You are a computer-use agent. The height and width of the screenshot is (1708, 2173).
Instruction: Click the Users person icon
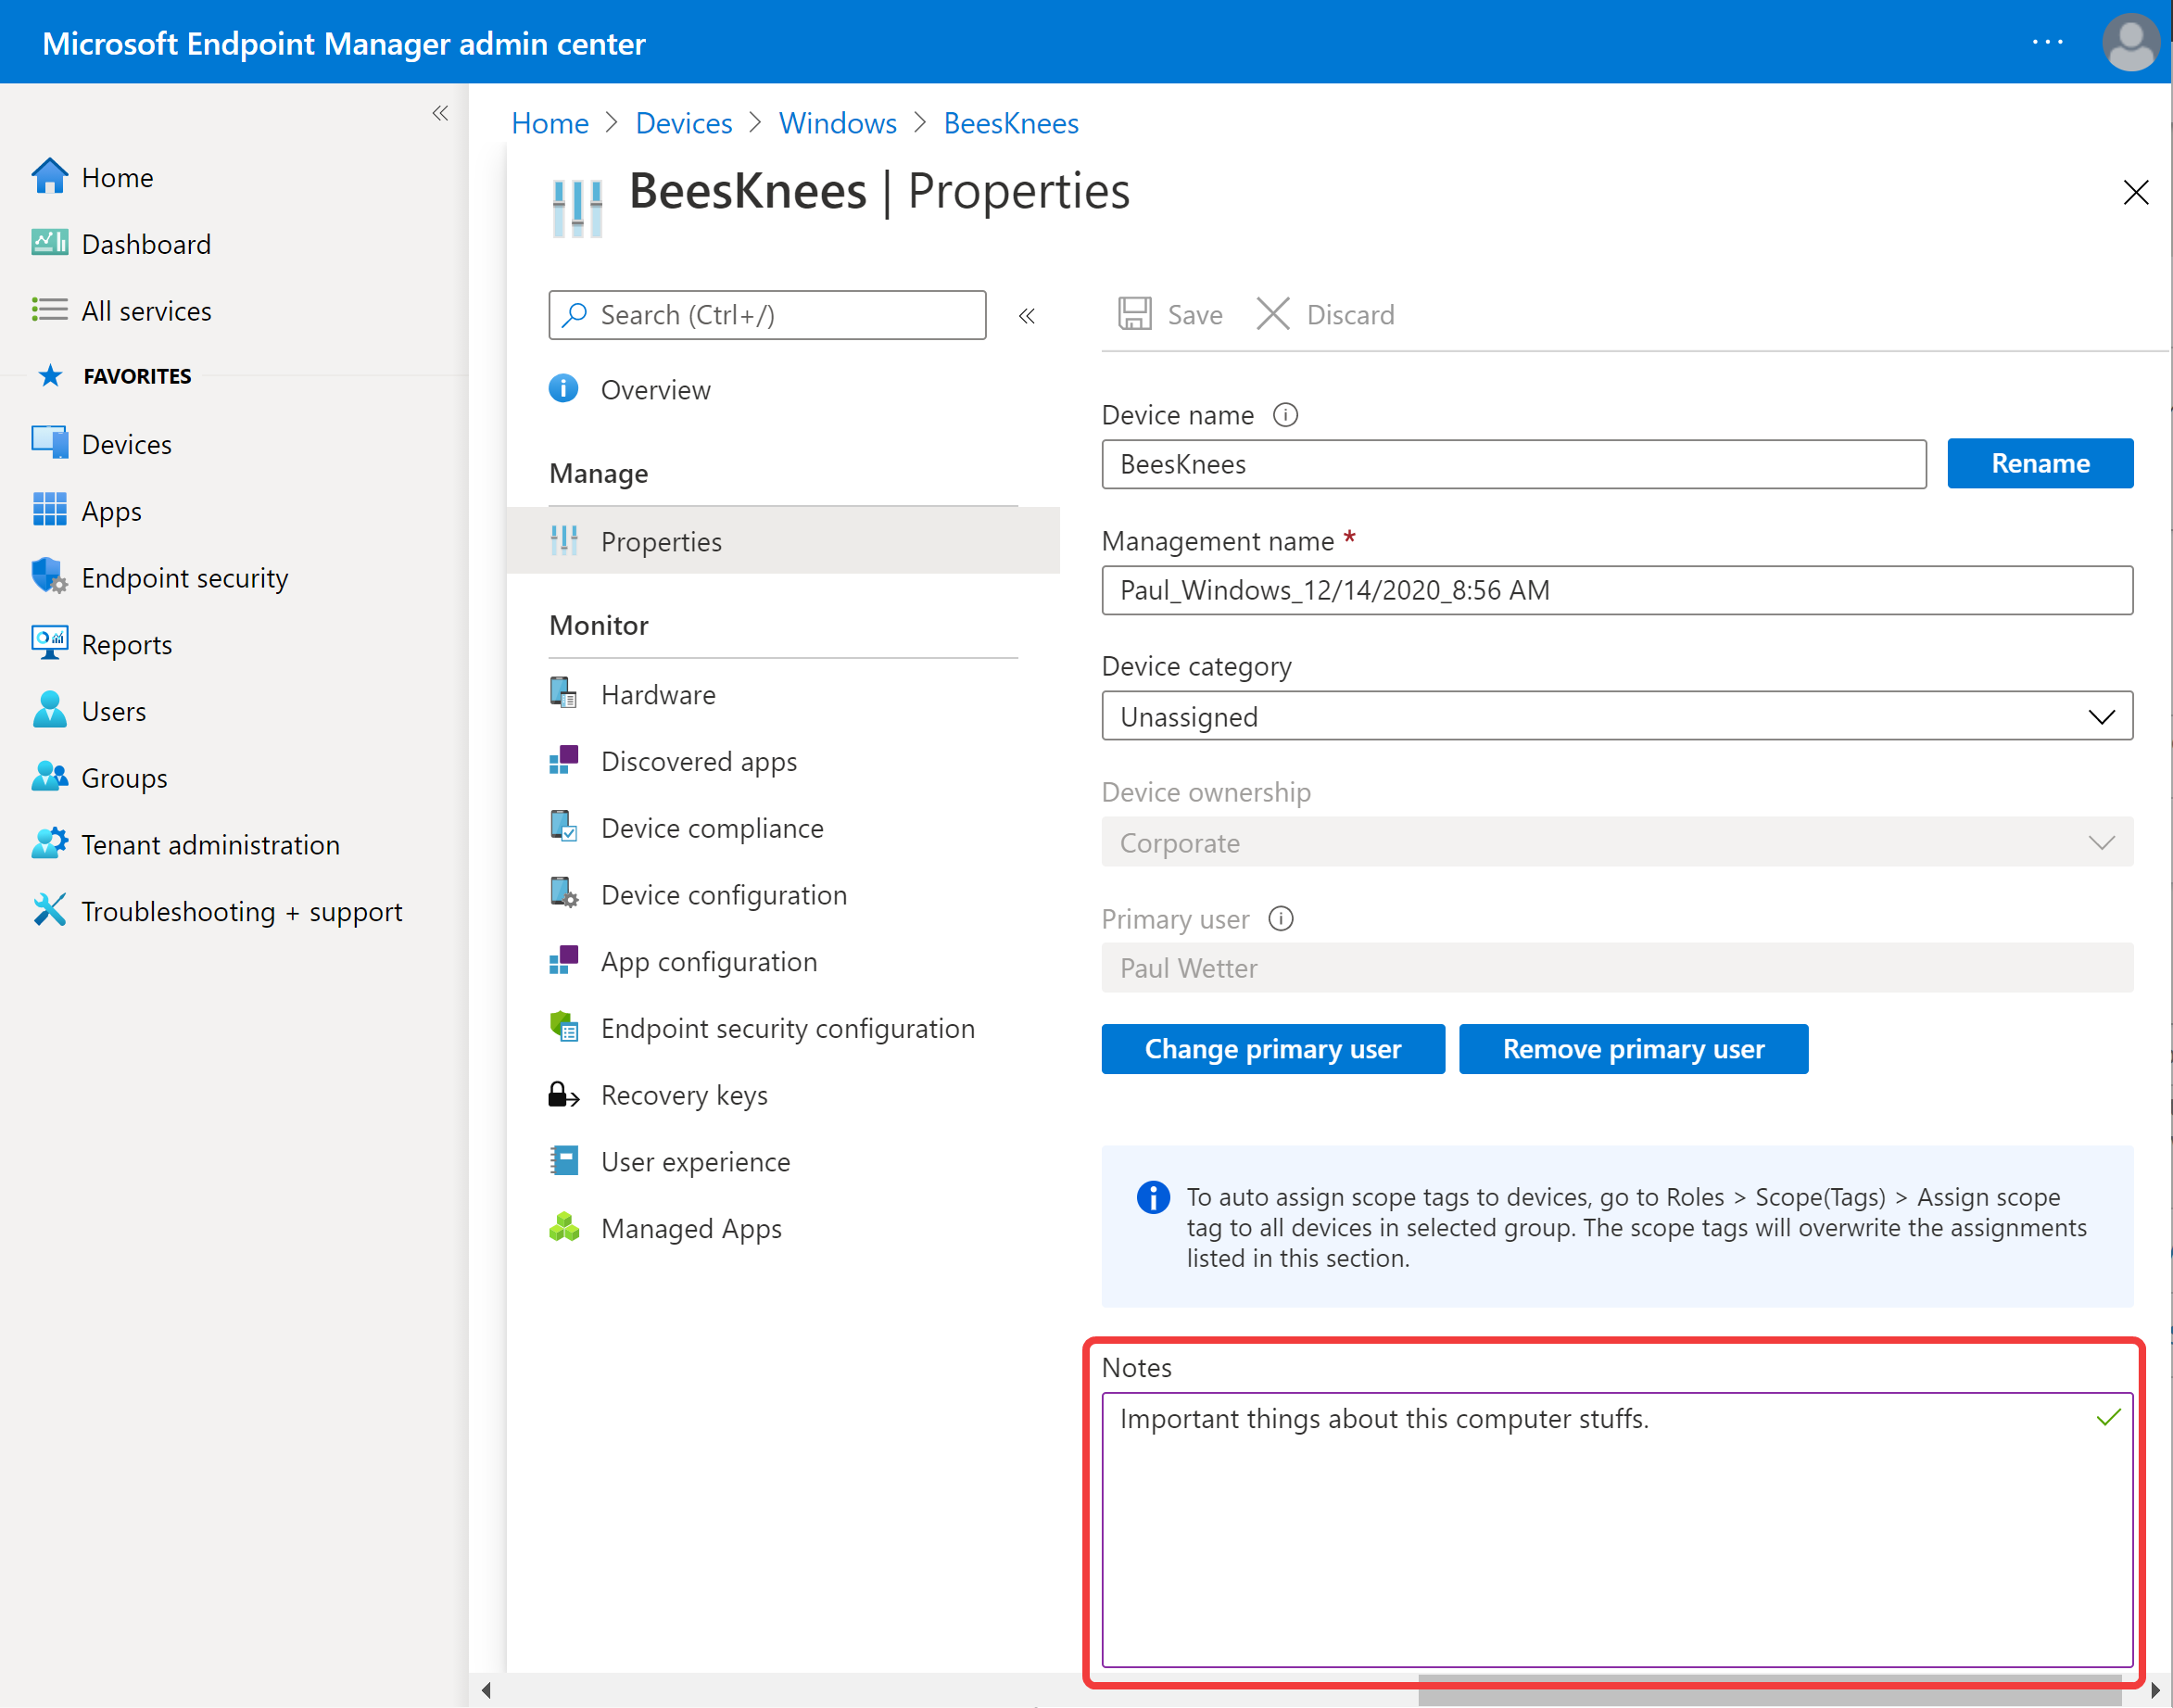point(49,710)
